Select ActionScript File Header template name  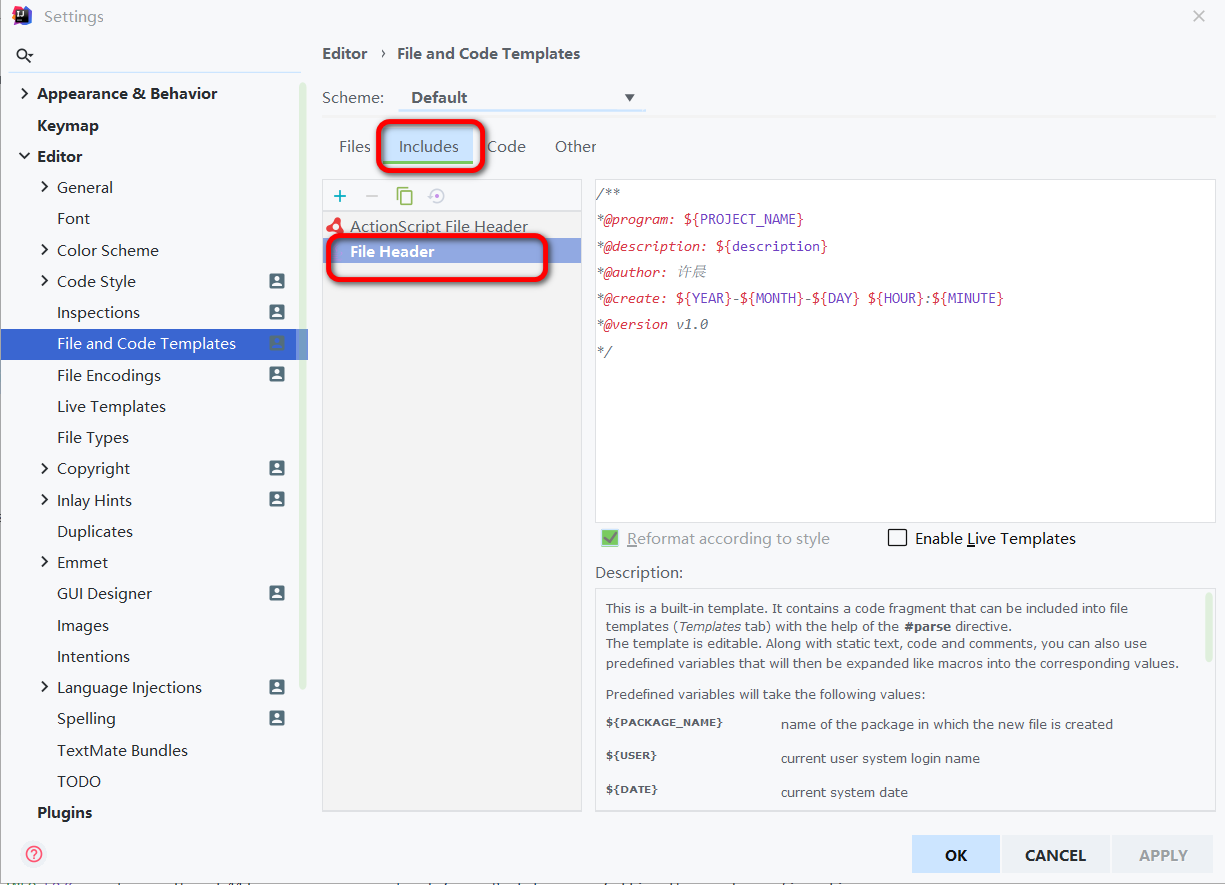(x=439, y=226)
